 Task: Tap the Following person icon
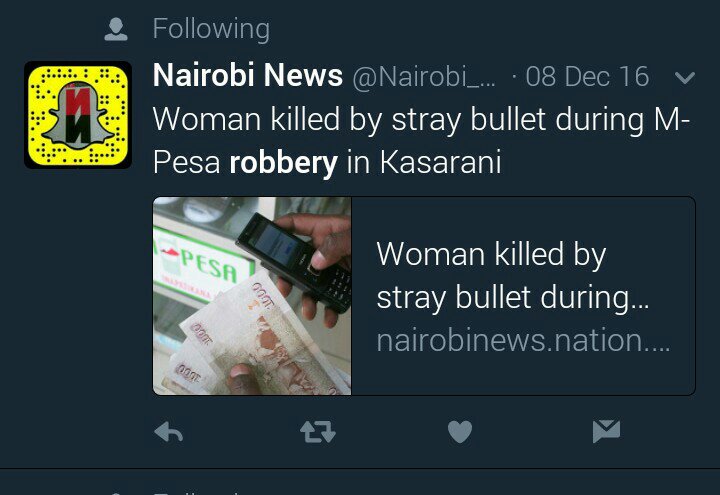pyautogui.click(x=116, y=29)
